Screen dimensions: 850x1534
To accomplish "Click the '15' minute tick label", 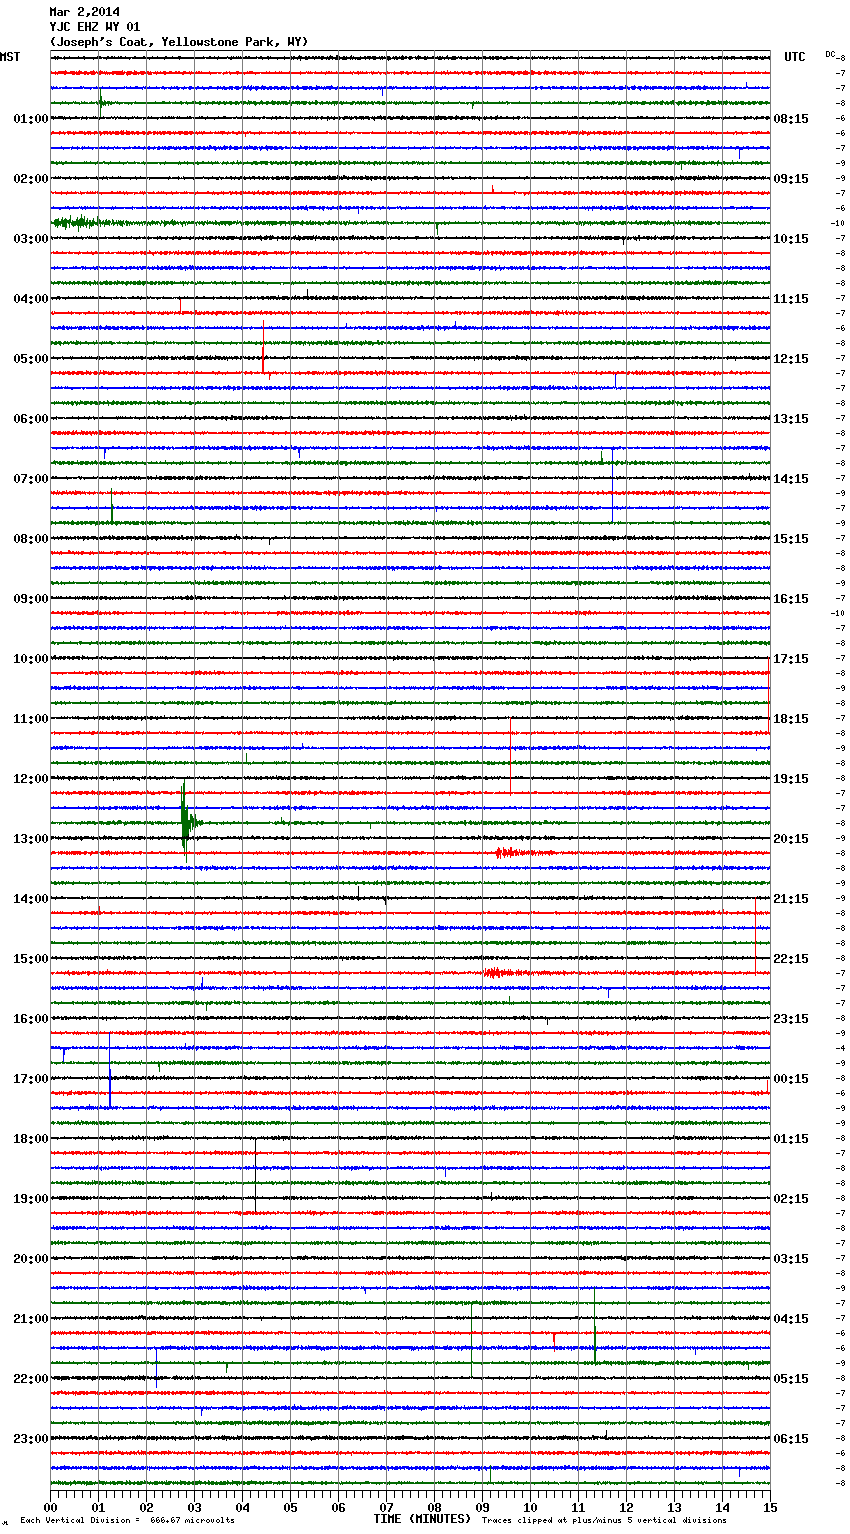I will click(x=770, y=1507).
